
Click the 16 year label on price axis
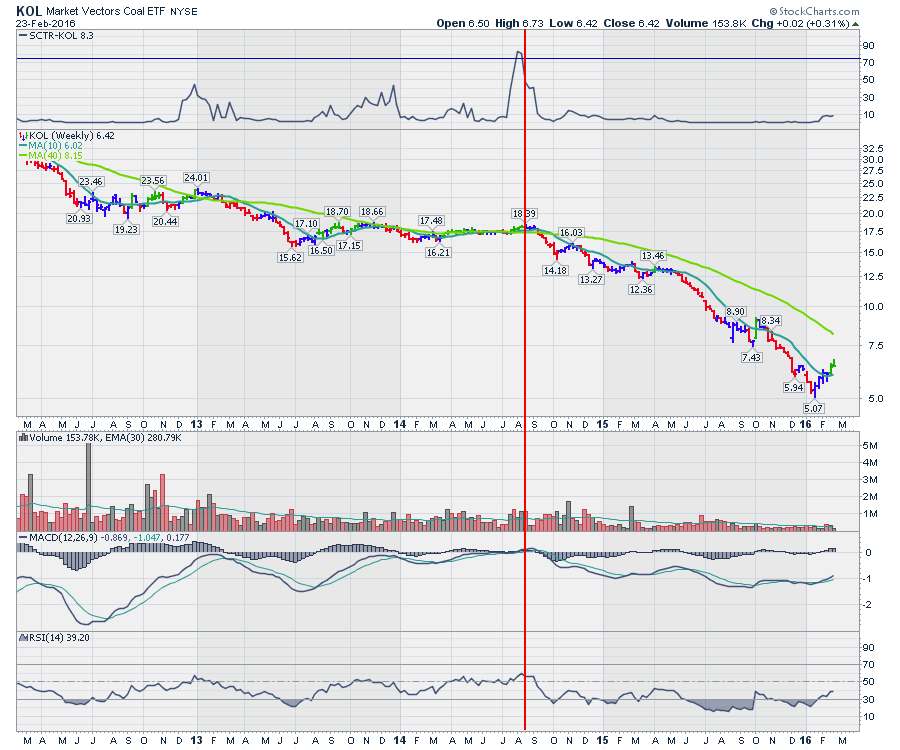[x=805, y=424]
